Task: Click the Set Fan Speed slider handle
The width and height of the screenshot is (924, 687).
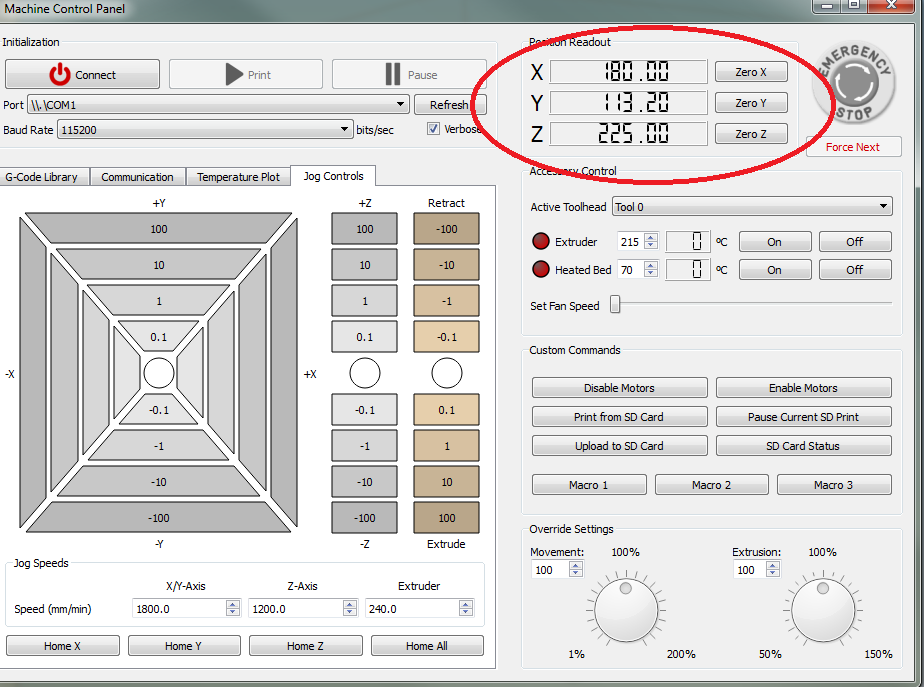Action: point(615,305)
